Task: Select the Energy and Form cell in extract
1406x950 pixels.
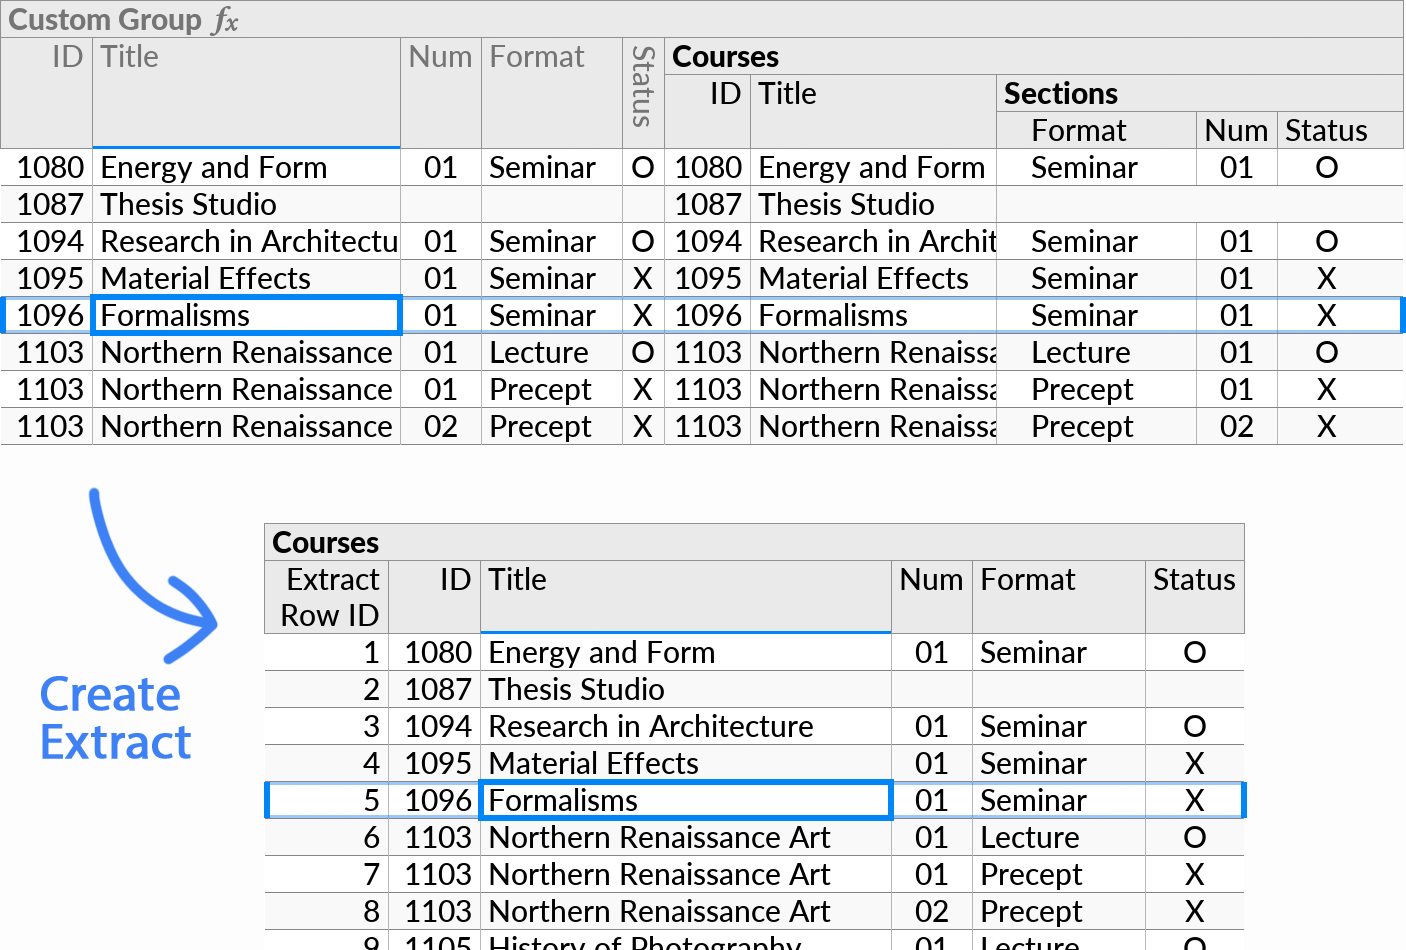Action: point(601,652)
